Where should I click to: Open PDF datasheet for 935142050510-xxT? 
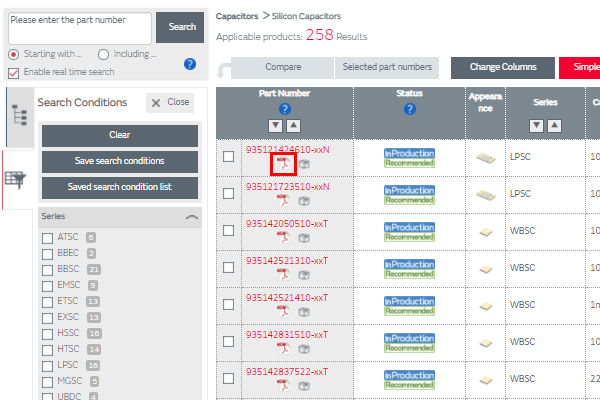[283, 237]
